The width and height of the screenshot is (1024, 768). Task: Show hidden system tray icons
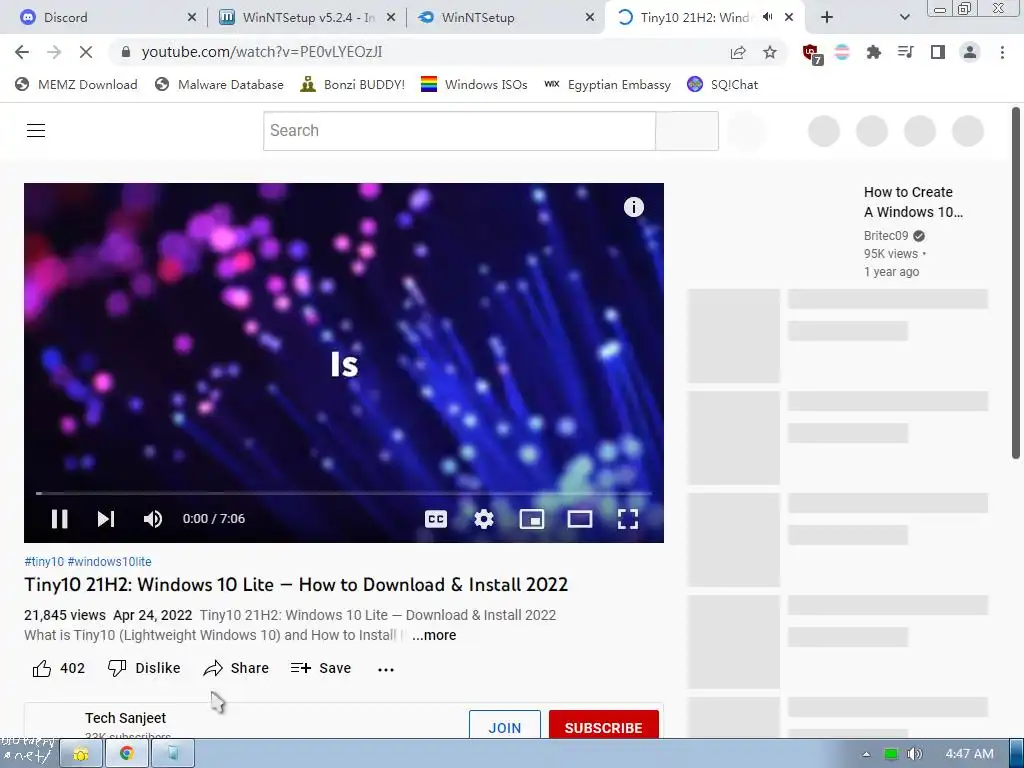point(866,754)
